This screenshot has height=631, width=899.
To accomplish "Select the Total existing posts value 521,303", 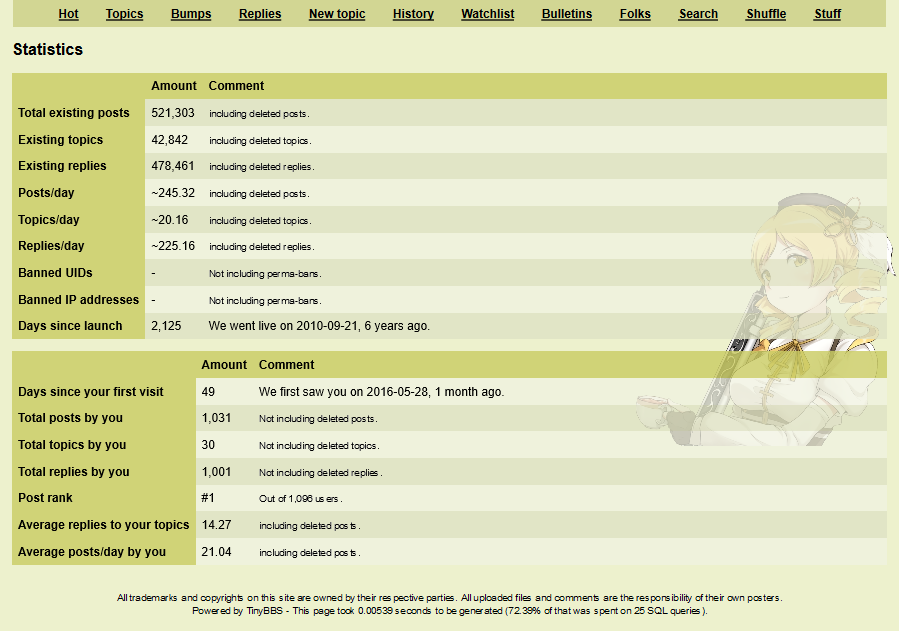I will coord(173,113).
